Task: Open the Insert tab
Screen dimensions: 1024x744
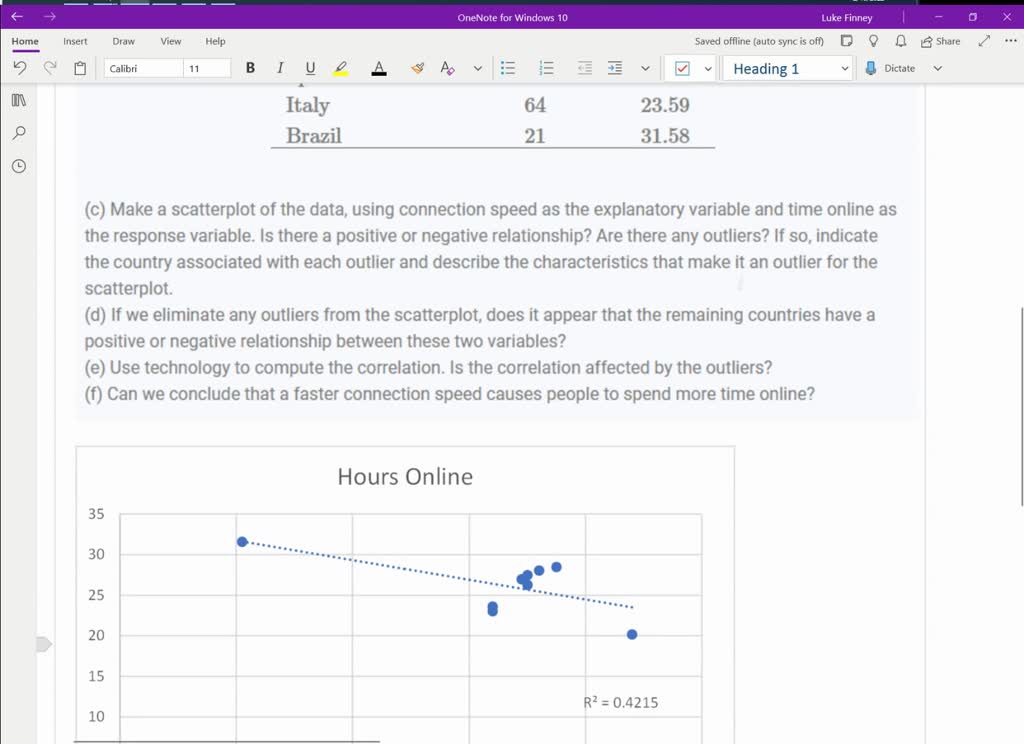Action: (x=75, y=41)
